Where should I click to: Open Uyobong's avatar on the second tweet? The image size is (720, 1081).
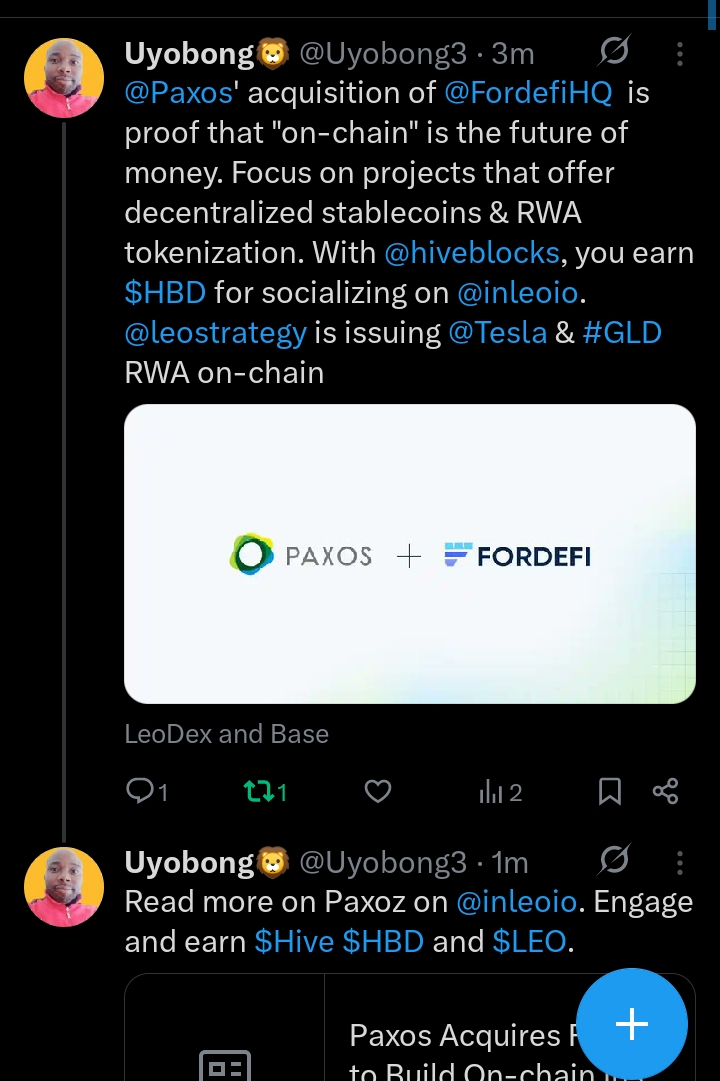pos(64,886)
